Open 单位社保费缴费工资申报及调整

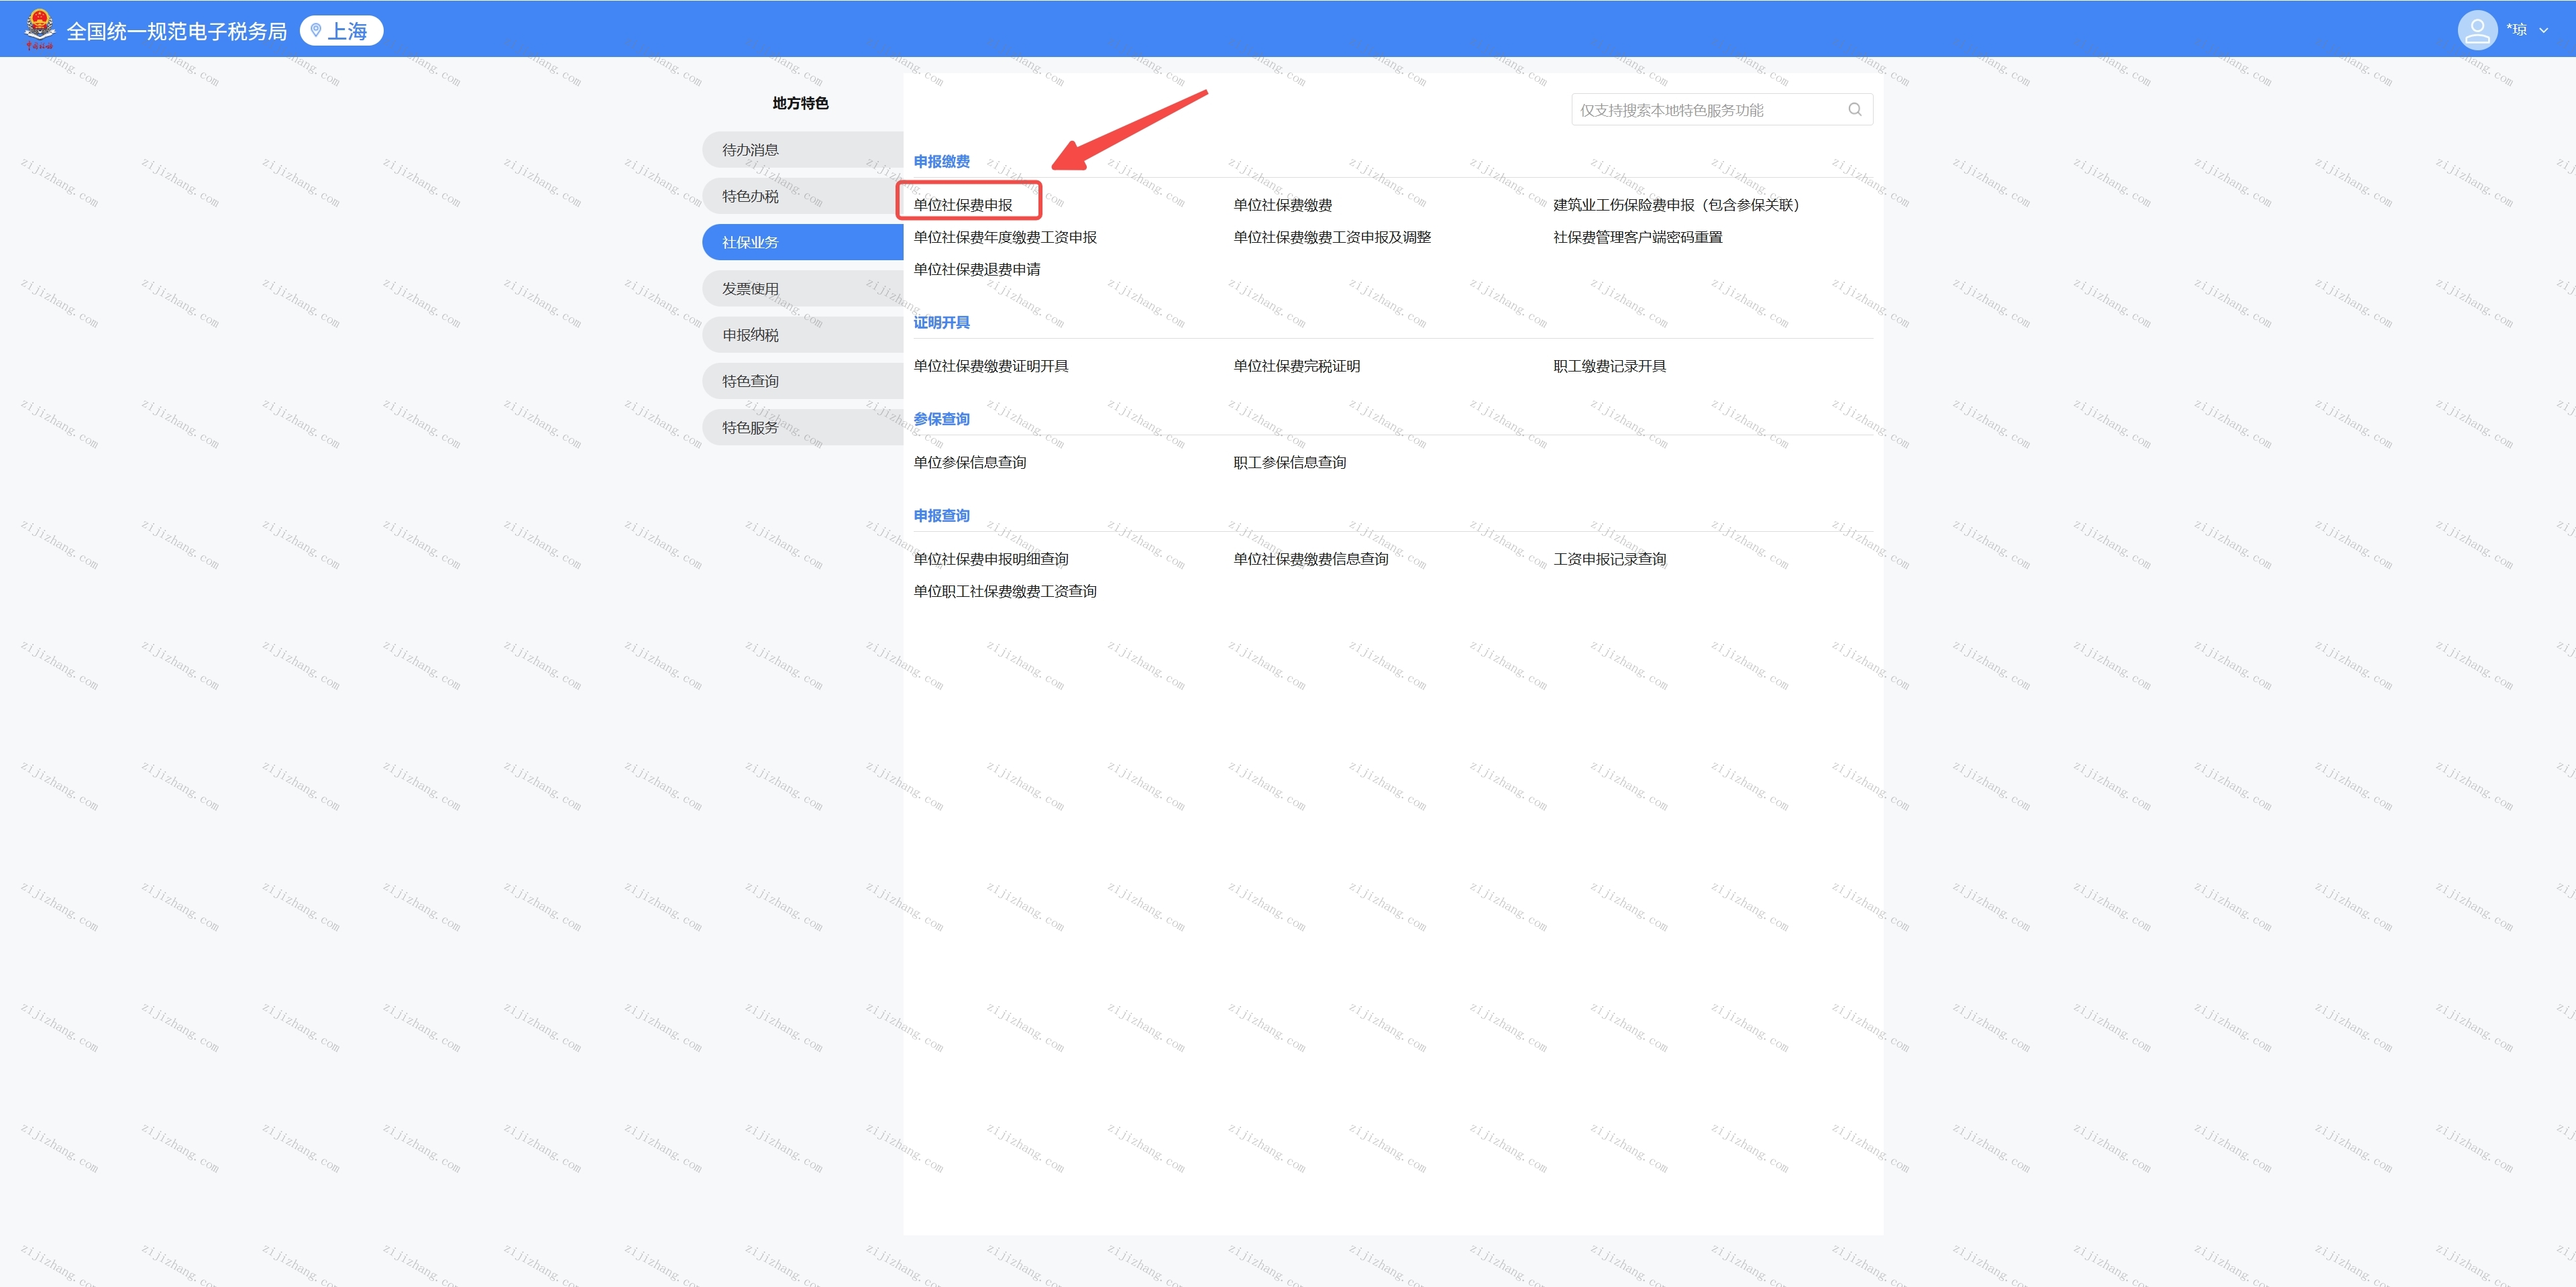point(1332,237)
